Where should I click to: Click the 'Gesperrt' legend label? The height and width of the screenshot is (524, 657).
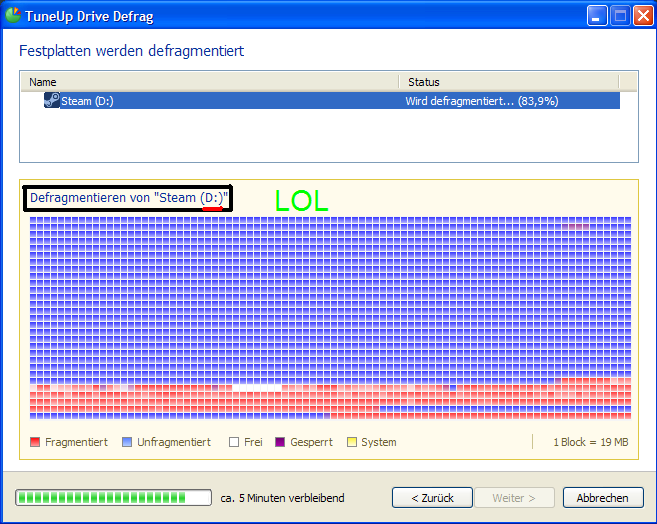click(311, 442)
